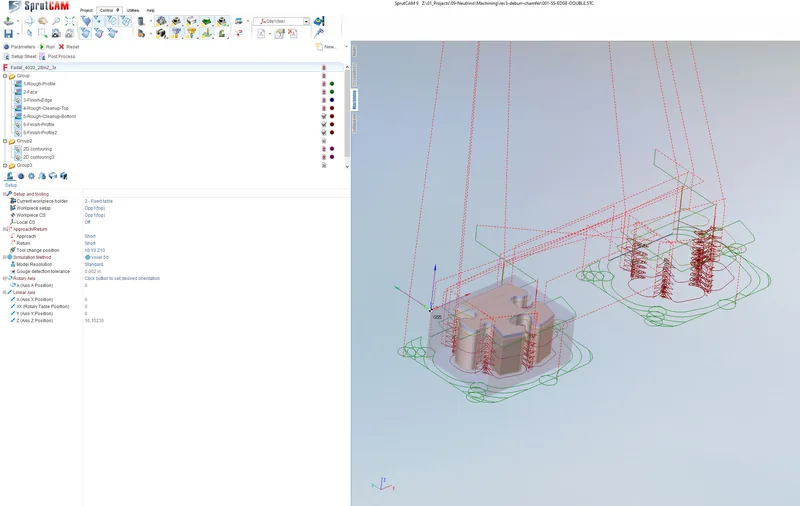The height and width of the screenshot is (506, 800).
Task: Collapse the Setup and tooling section
Action: click(5, 194)
